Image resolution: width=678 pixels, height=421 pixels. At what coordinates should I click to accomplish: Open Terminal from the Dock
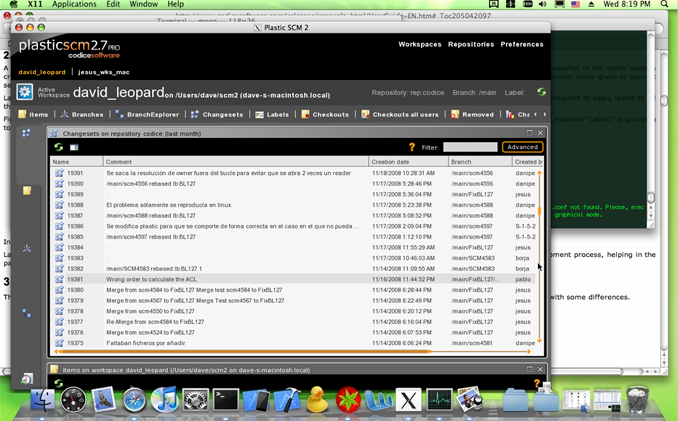point(226,400)
